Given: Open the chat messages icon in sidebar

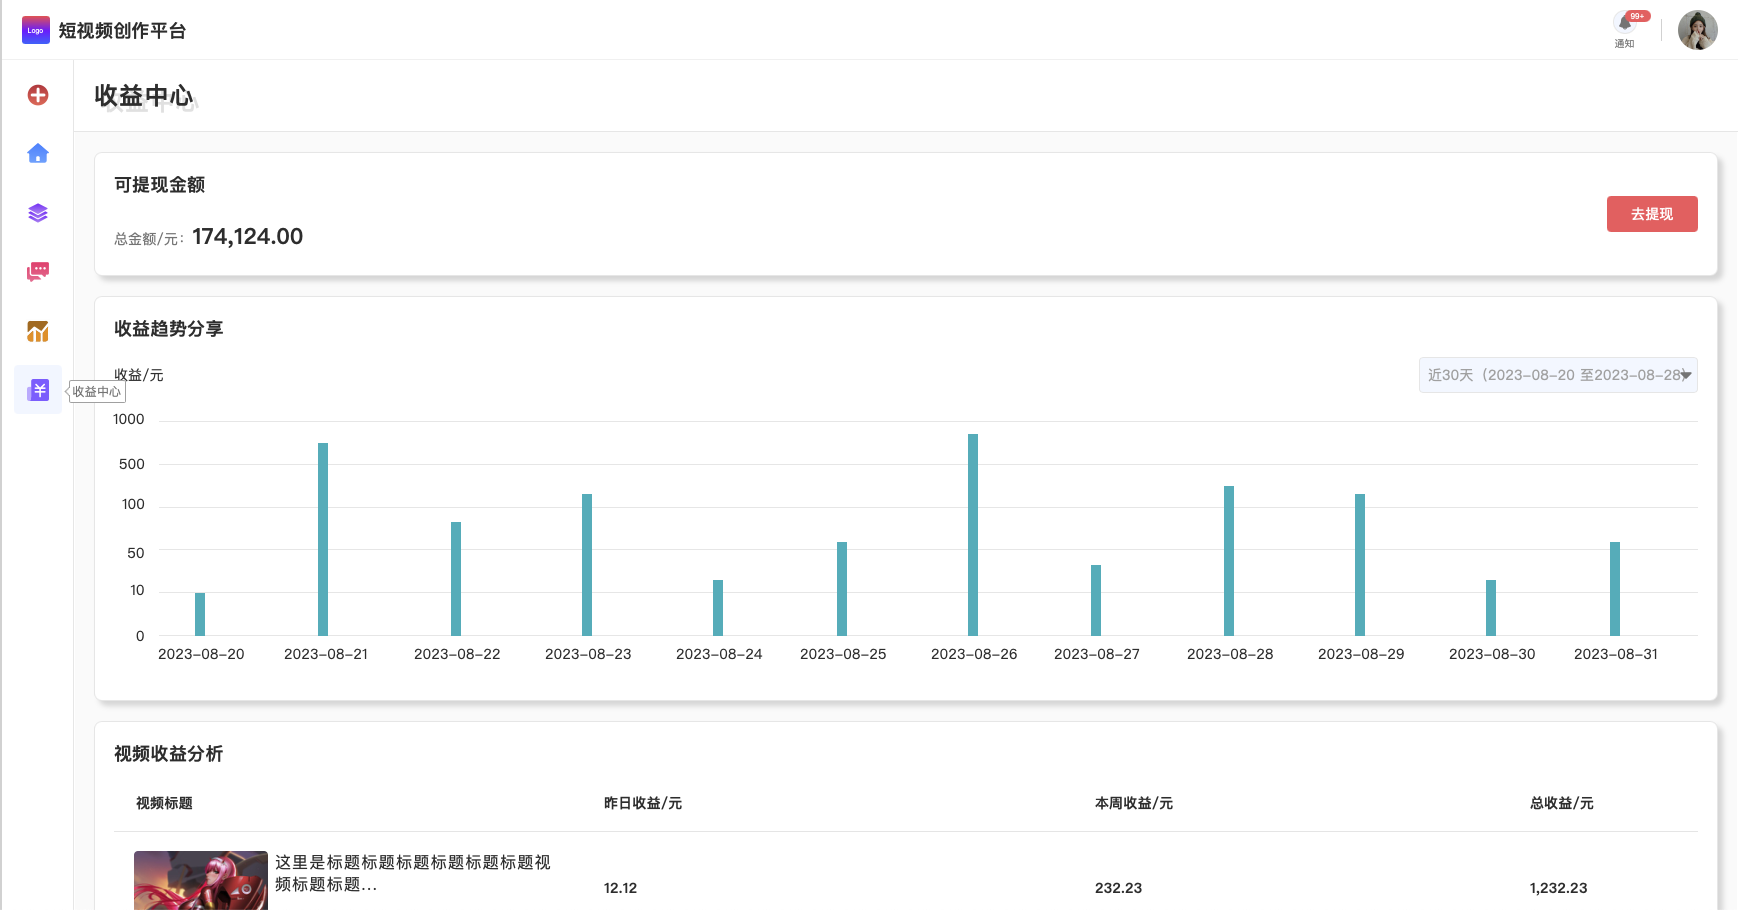Looking at the screenshot, I should (38, 271).
